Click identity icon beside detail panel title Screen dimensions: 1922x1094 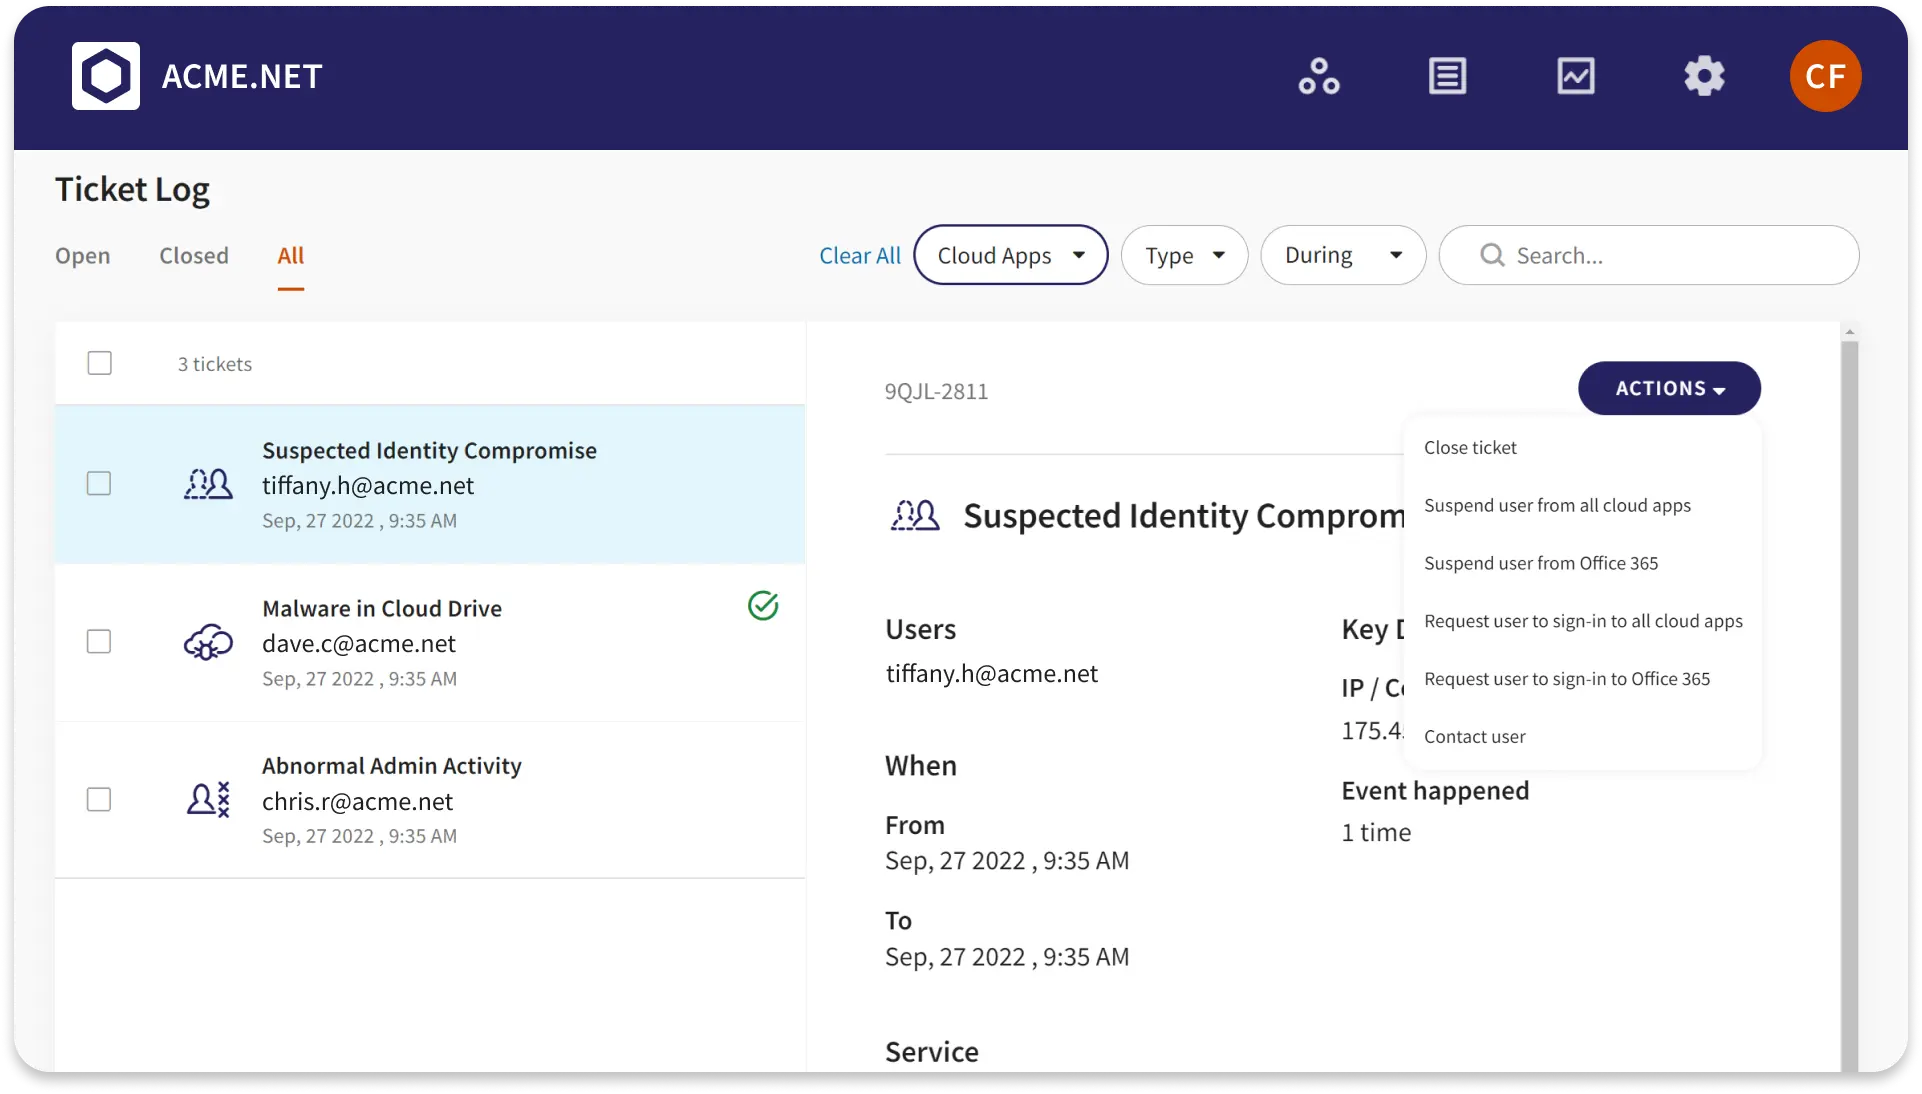click(x=915, y=515)
